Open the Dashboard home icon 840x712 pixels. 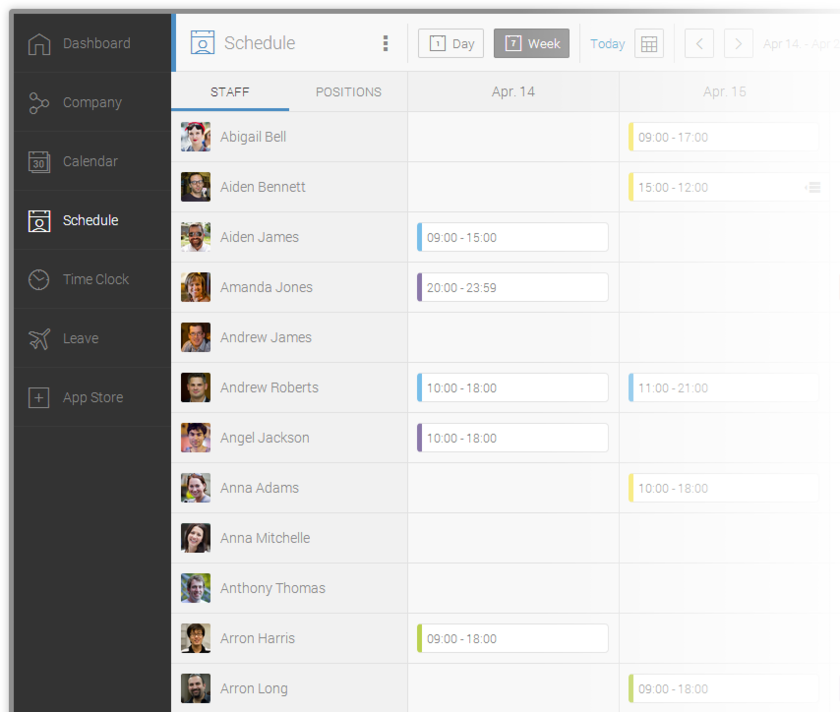[x=39, y=44]
